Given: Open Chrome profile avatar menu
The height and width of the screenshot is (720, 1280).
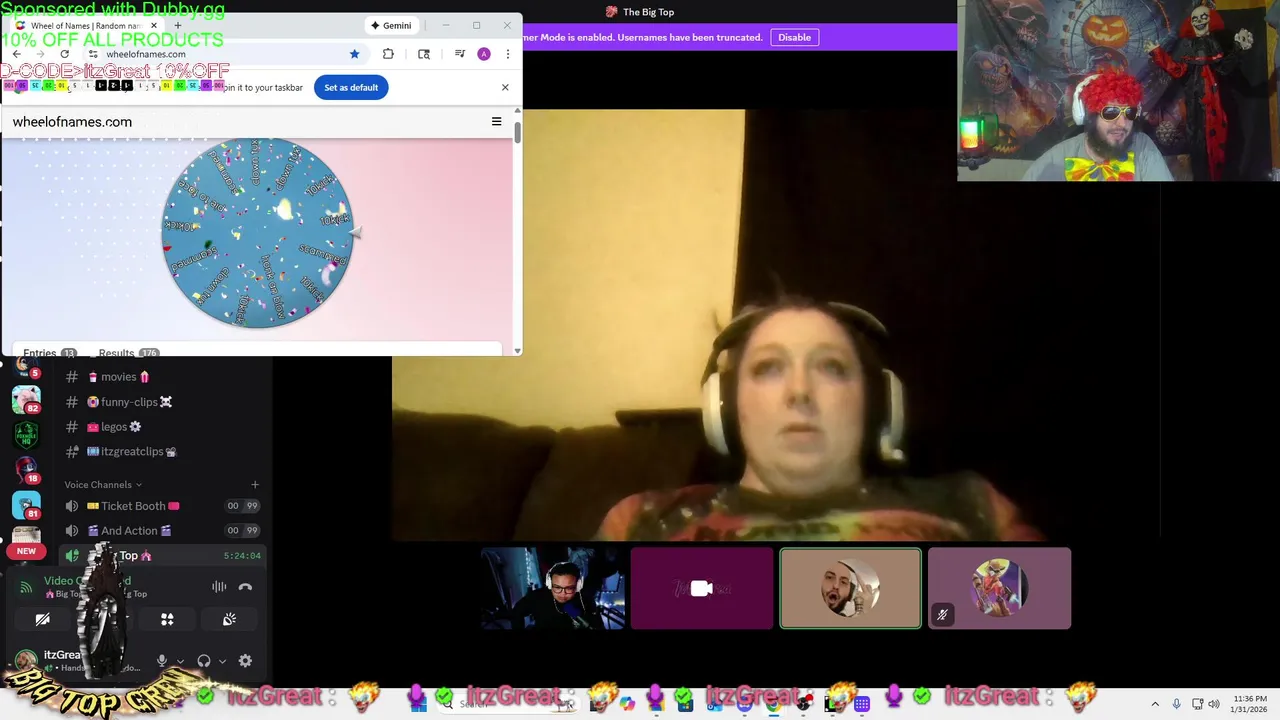Looking at the screenshot, I should point(484,54).
